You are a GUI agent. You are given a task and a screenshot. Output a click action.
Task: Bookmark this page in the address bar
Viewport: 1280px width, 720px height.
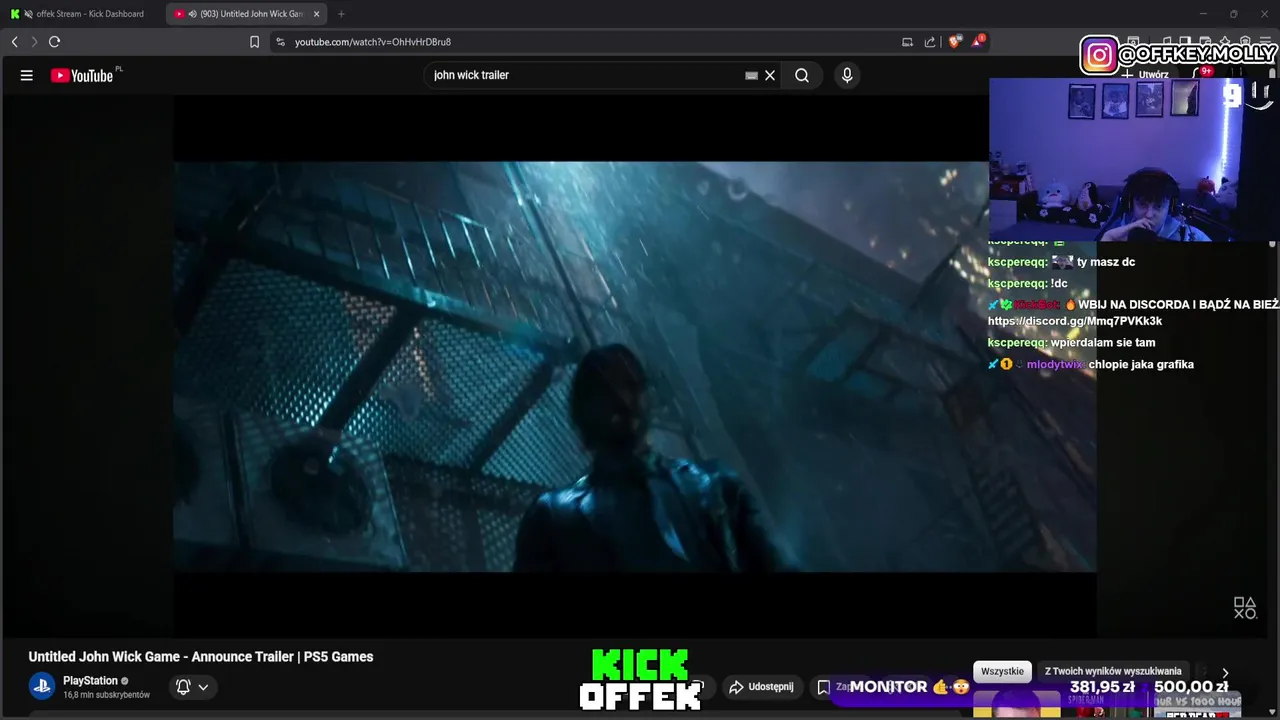[x=254, y=42]
